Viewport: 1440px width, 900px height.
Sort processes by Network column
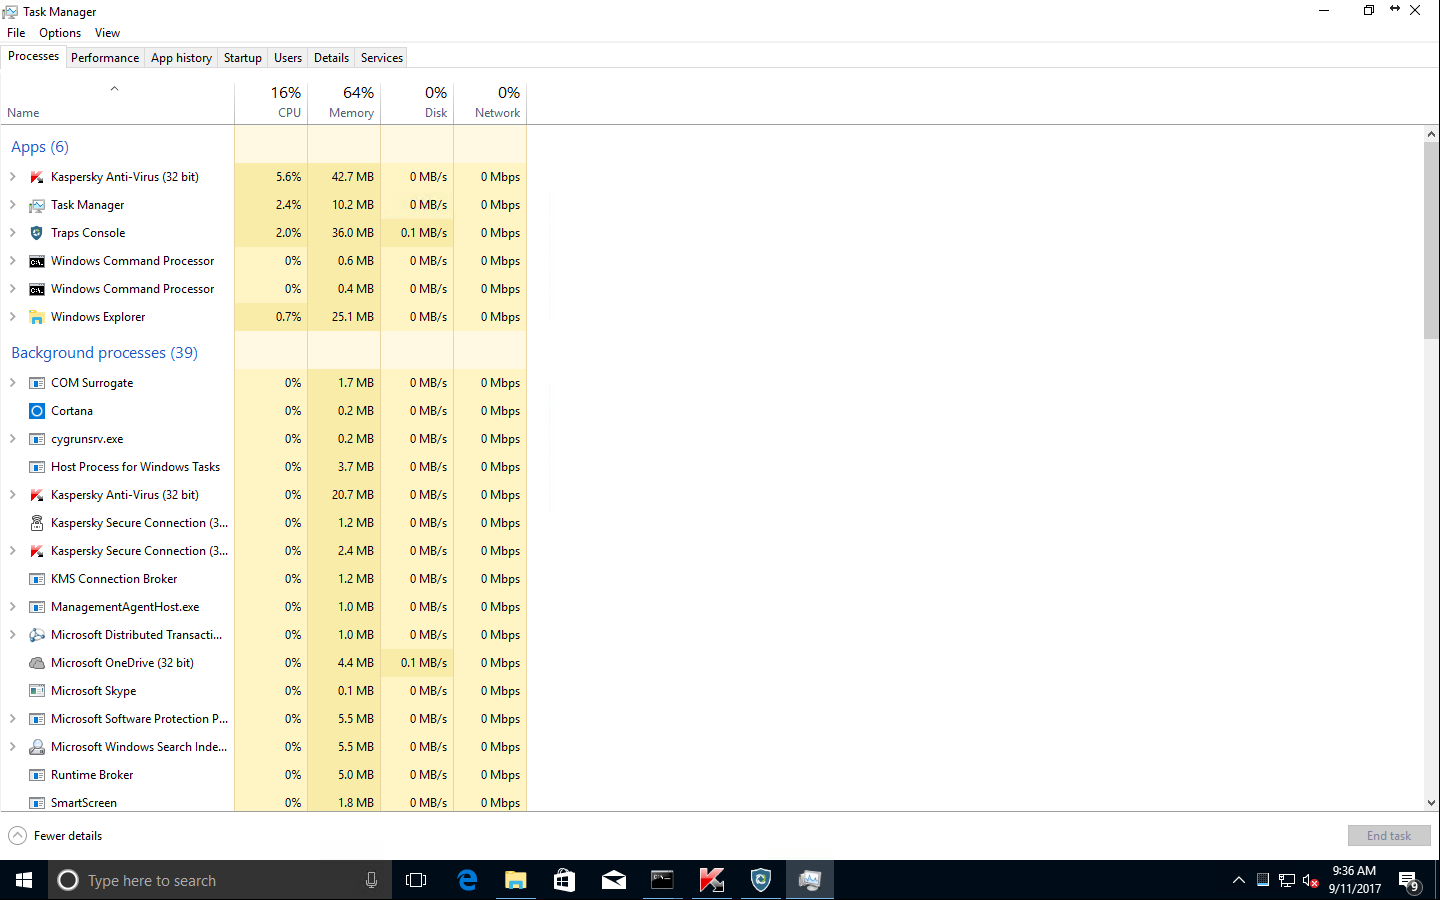click(490, 102)
